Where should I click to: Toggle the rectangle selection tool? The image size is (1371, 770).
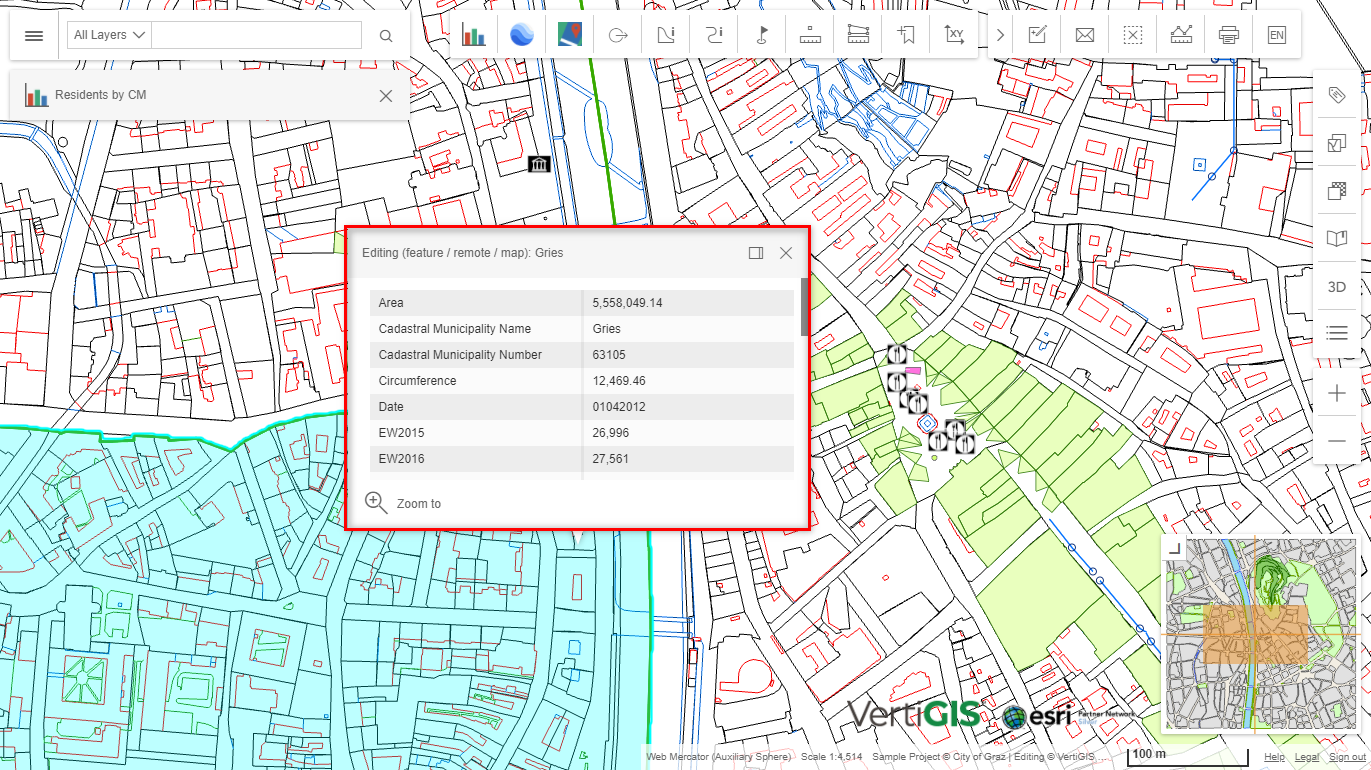(1132, 33)
